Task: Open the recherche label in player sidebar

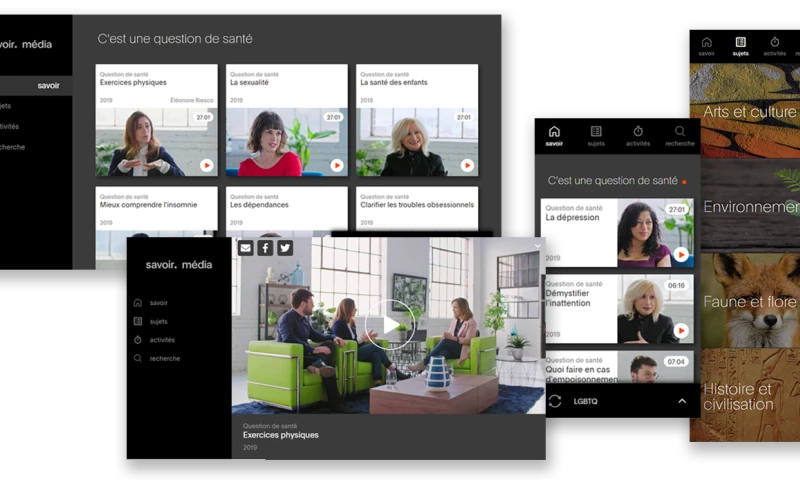Action: 165,359
